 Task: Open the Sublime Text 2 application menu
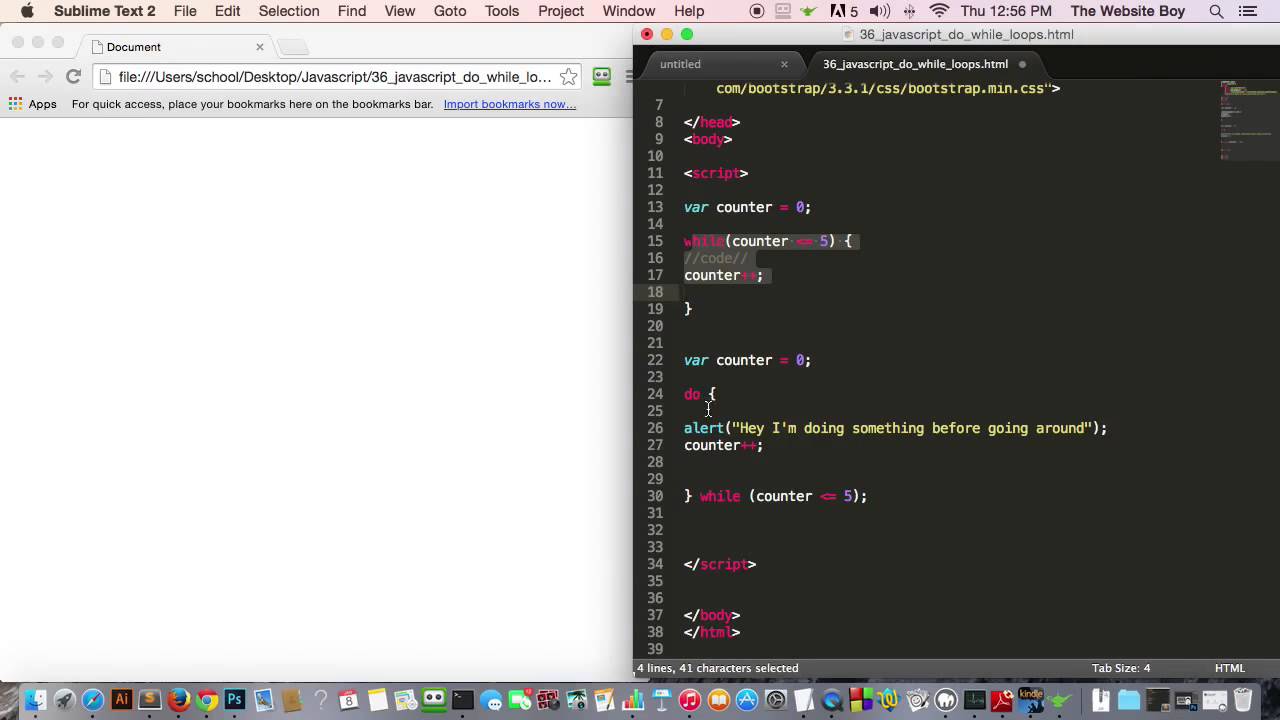click(104, 11)
